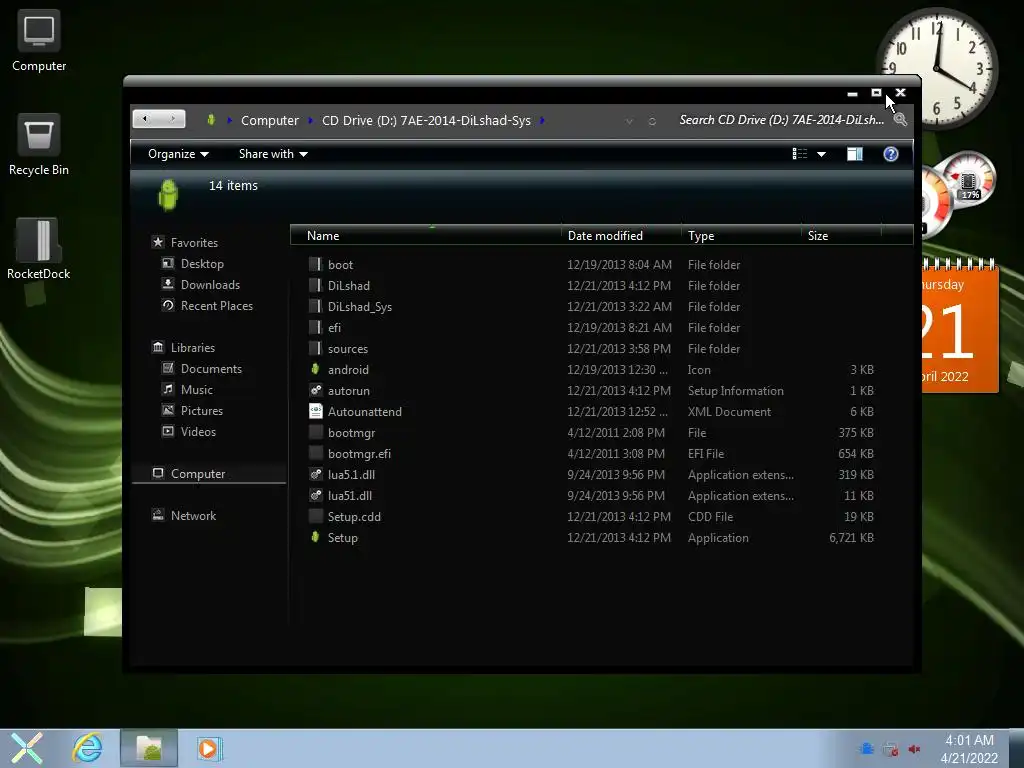
Task: Sort by the Size column header
Action: pyautogui.click(x=841, y=236)
